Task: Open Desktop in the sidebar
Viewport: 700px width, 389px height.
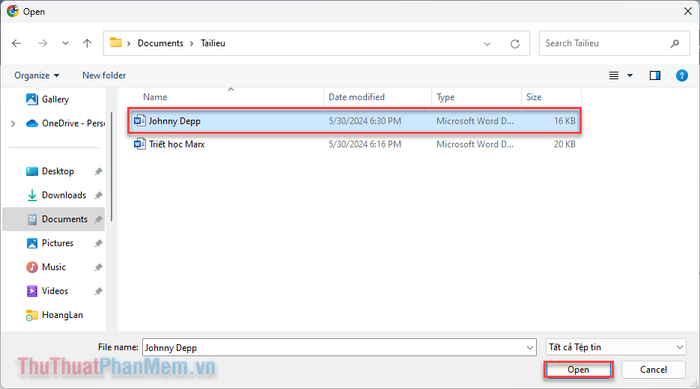Action: pyautogui.click(x=50, y=171)
